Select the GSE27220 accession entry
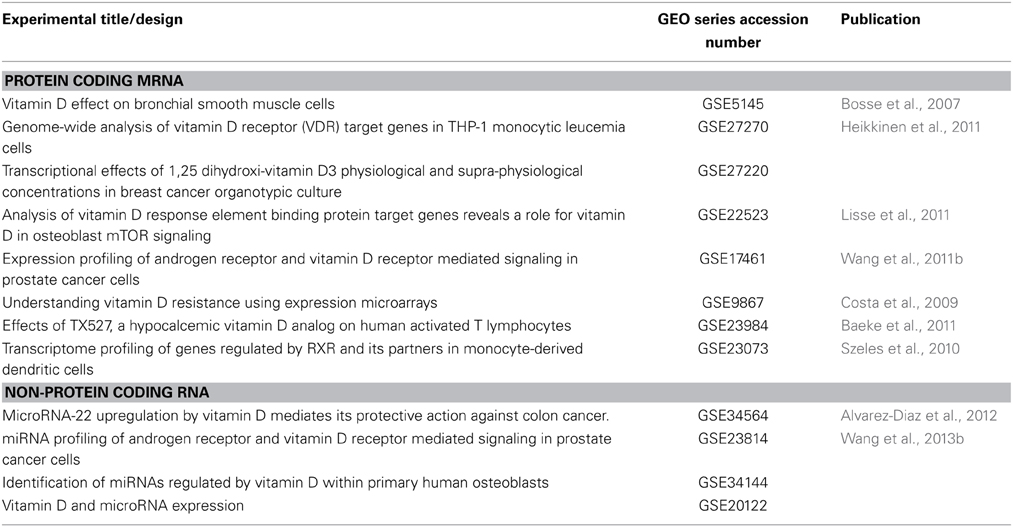1013x527 pixels. pyautogui.click(x=733, y=171)
